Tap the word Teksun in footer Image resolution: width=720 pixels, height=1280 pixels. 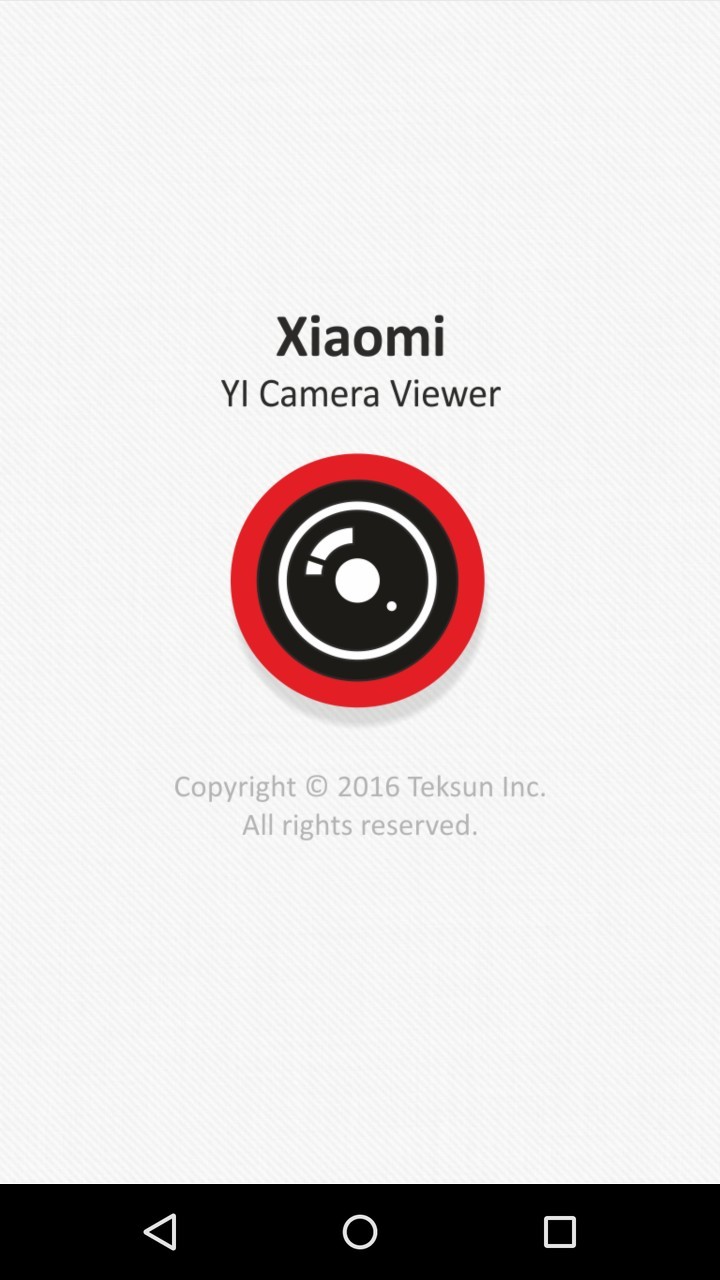pos(451,786)
